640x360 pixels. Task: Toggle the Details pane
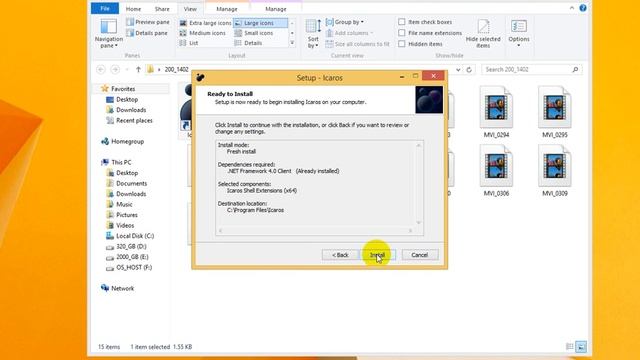(x=147, y=33)
